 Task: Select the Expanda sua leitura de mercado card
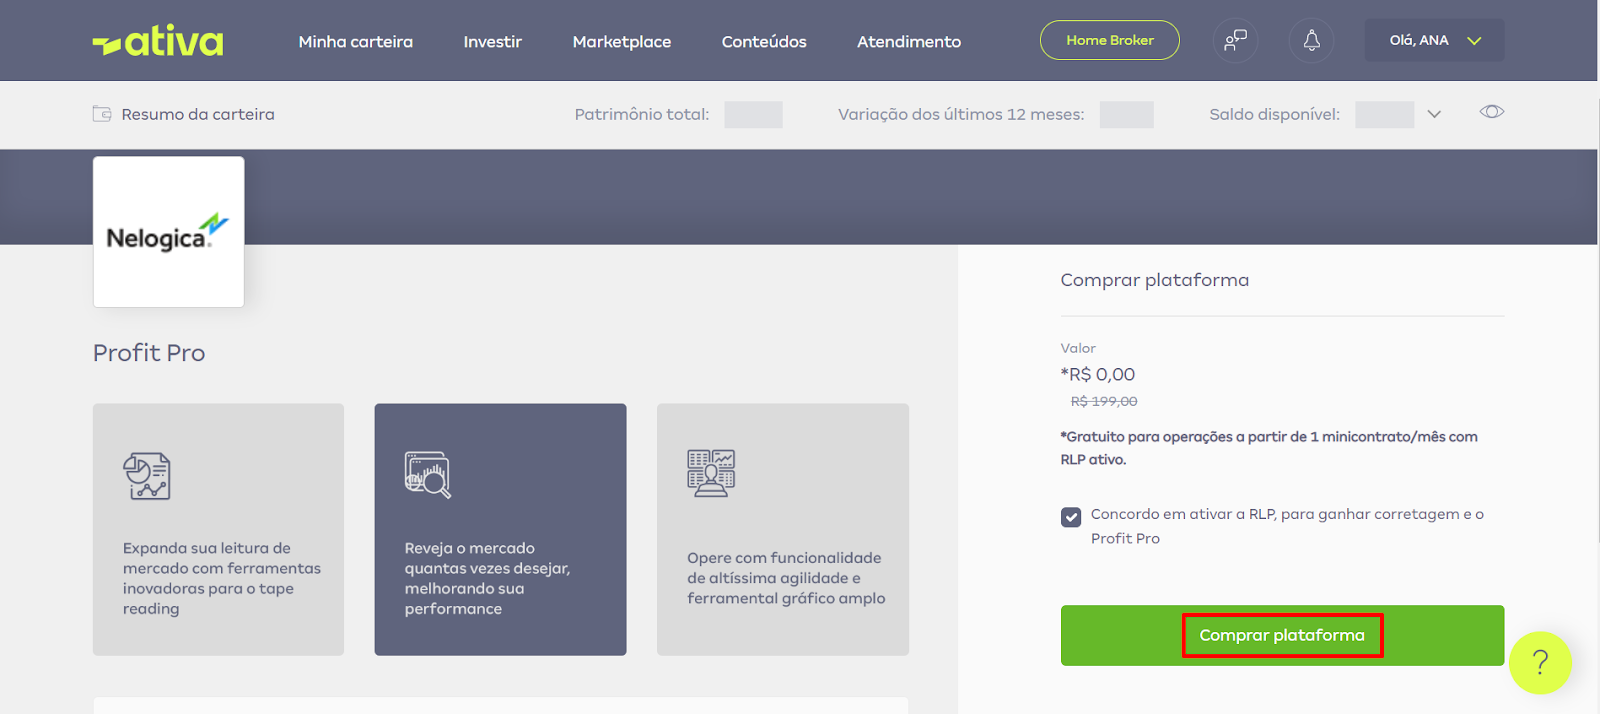(218, 530)
